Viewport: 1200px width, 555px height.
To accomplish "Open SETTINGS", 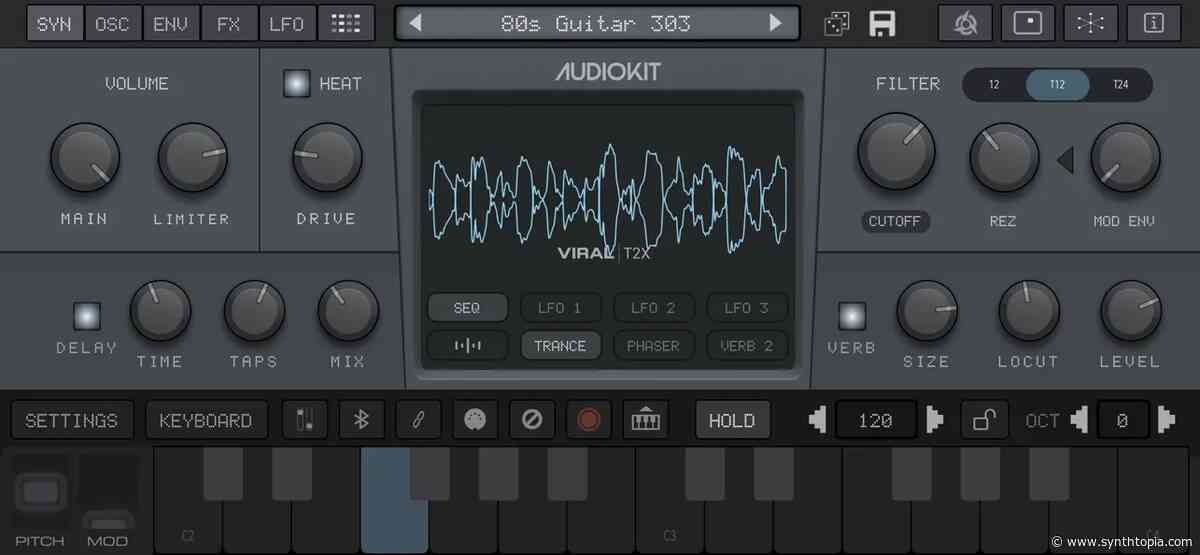I will tap(71, 421).
